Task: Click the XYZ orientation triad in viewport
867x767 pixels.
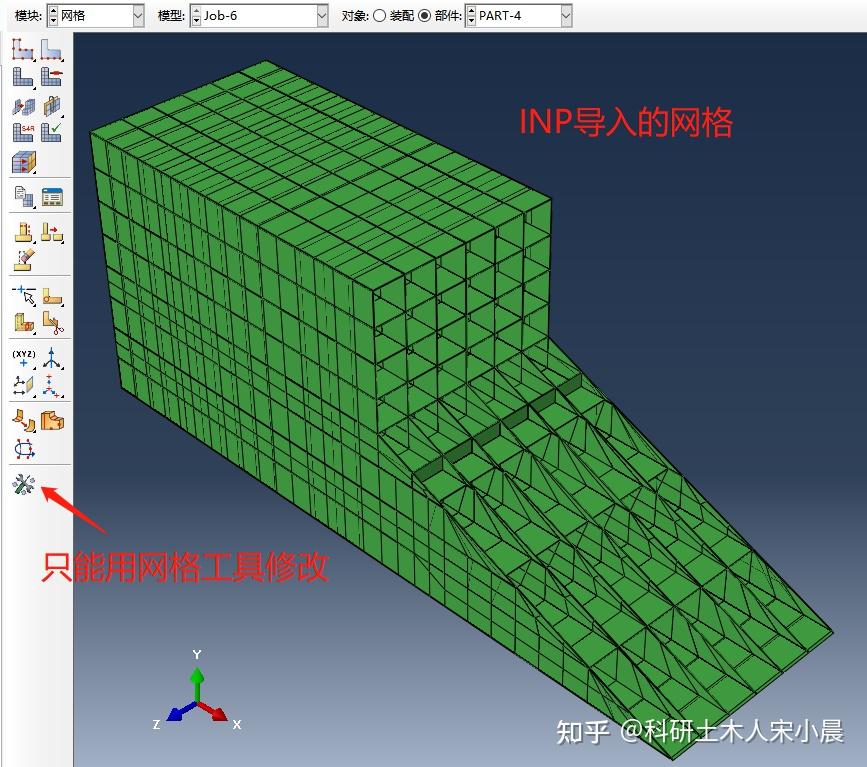Action: [197, 693]
